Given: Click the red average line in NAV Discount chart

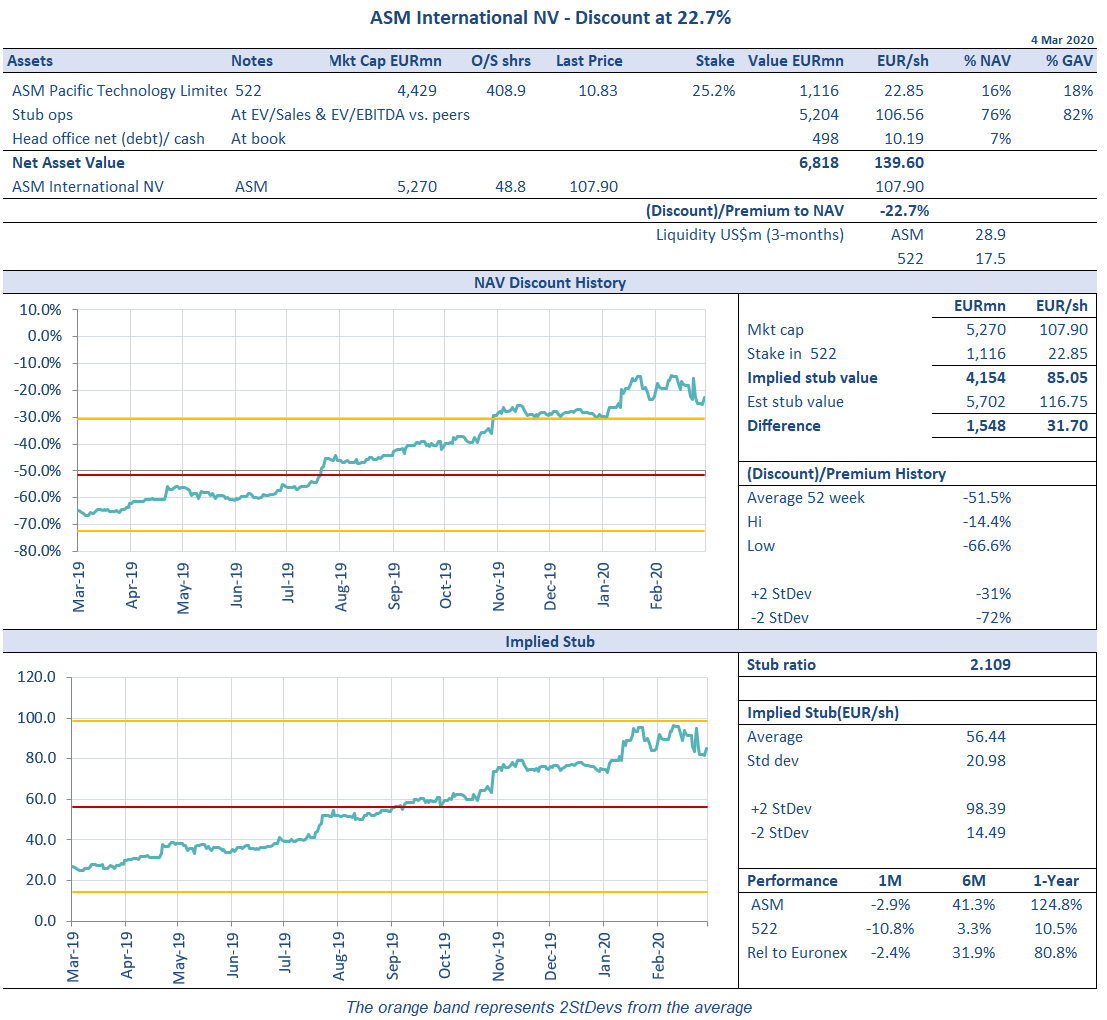Looking at the screenshot, I should tap(200, 475).
